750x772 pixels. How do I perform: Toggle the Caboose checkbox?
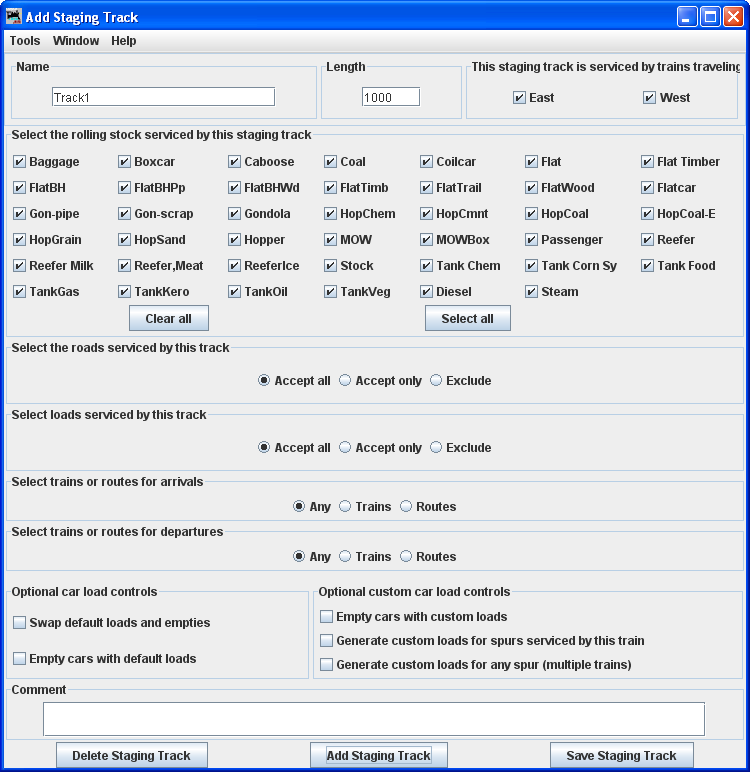click(235, 162)
